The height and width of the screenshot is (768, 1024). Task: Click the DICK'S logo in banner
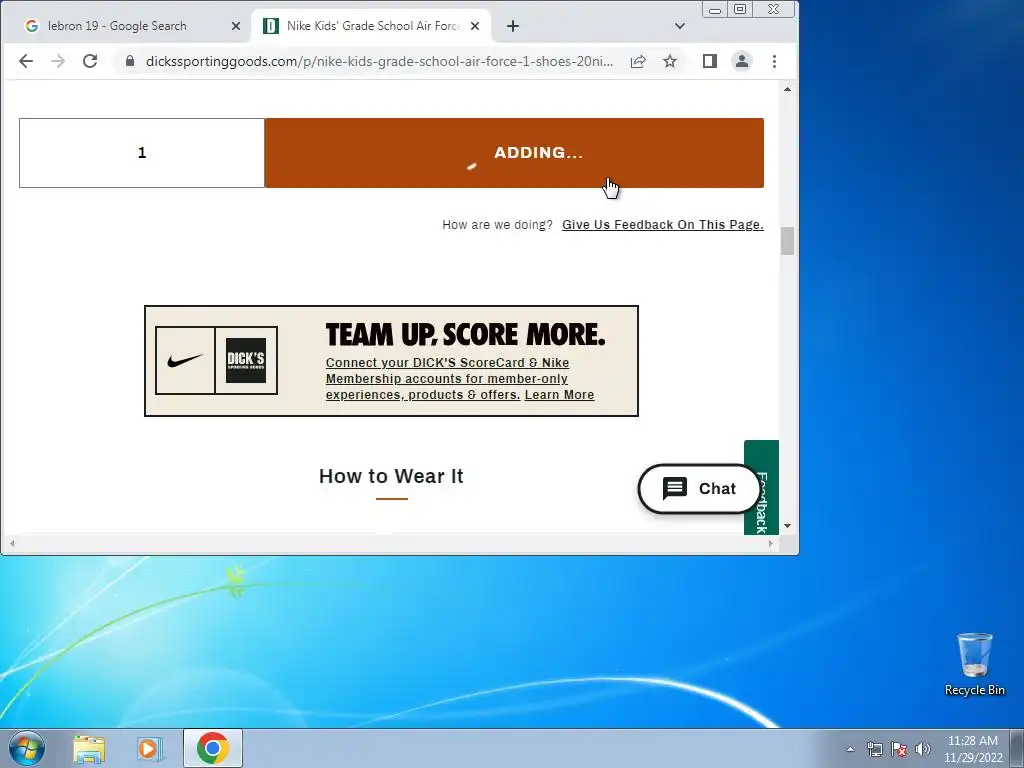pyautogui.click(x=246, y=360)
